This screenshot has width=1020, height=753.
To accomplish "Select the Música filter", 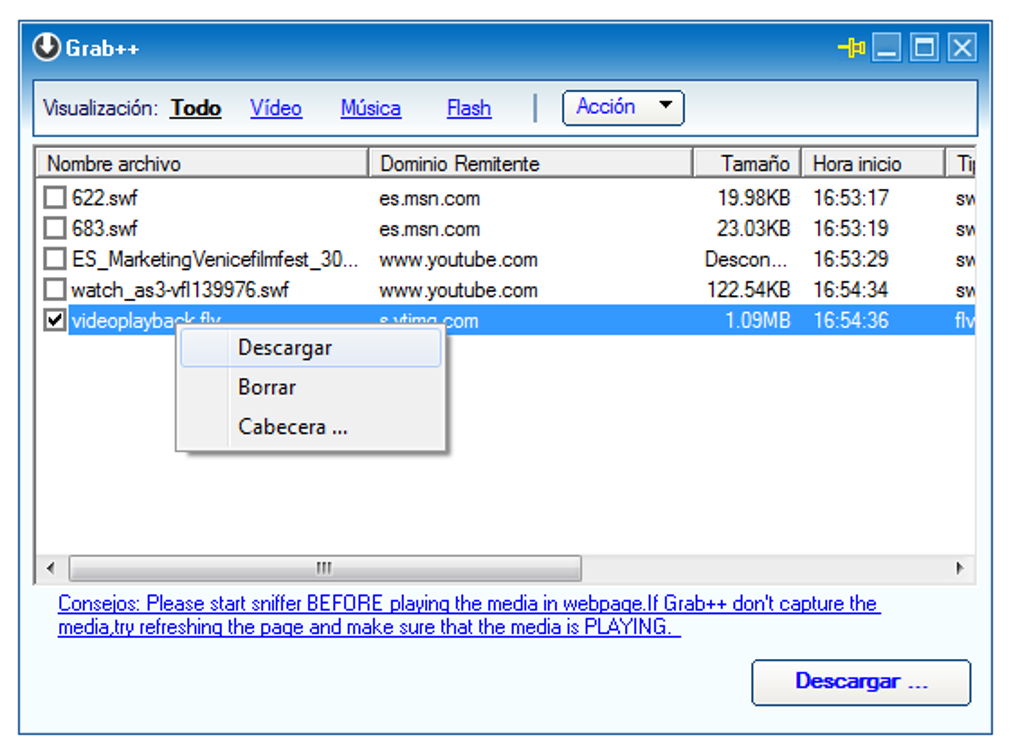I will 370,108.
